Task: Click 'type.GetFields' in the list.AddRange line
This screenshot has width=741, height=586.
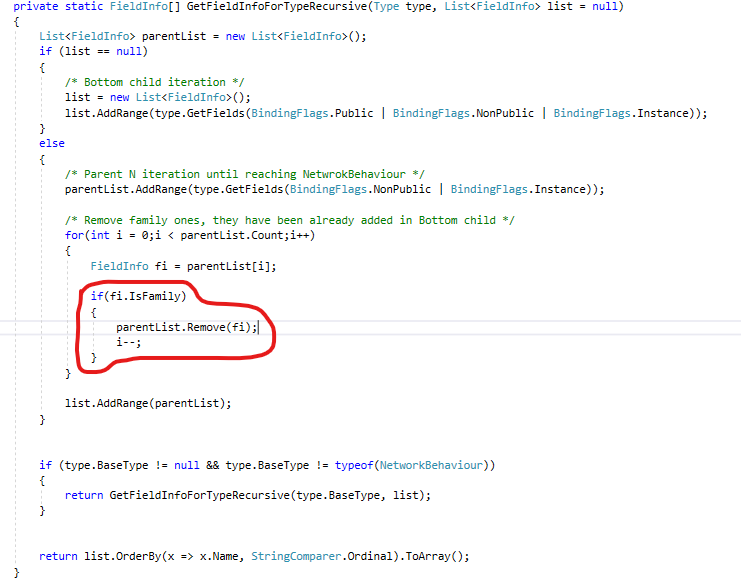Action: click(199, 113)
